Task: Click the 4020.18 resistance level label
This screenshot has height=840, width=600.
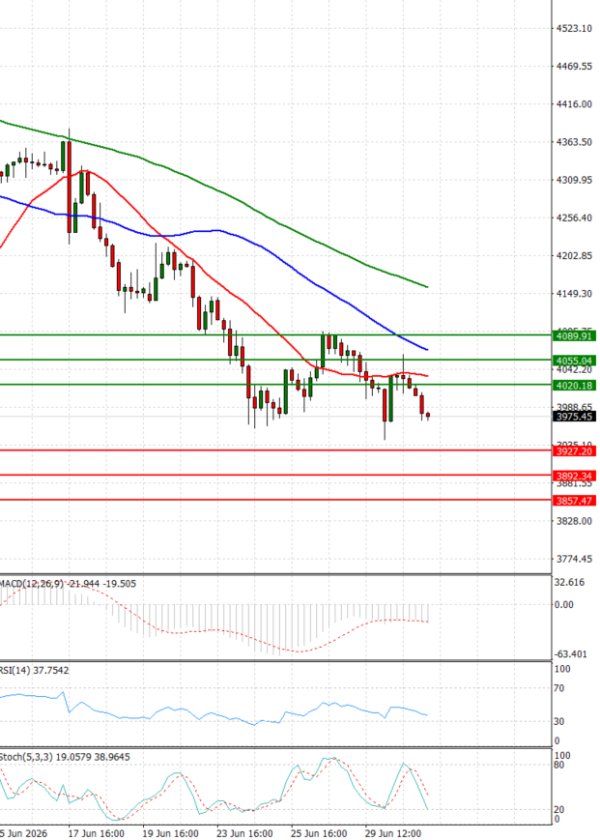Action: point(574,385)
